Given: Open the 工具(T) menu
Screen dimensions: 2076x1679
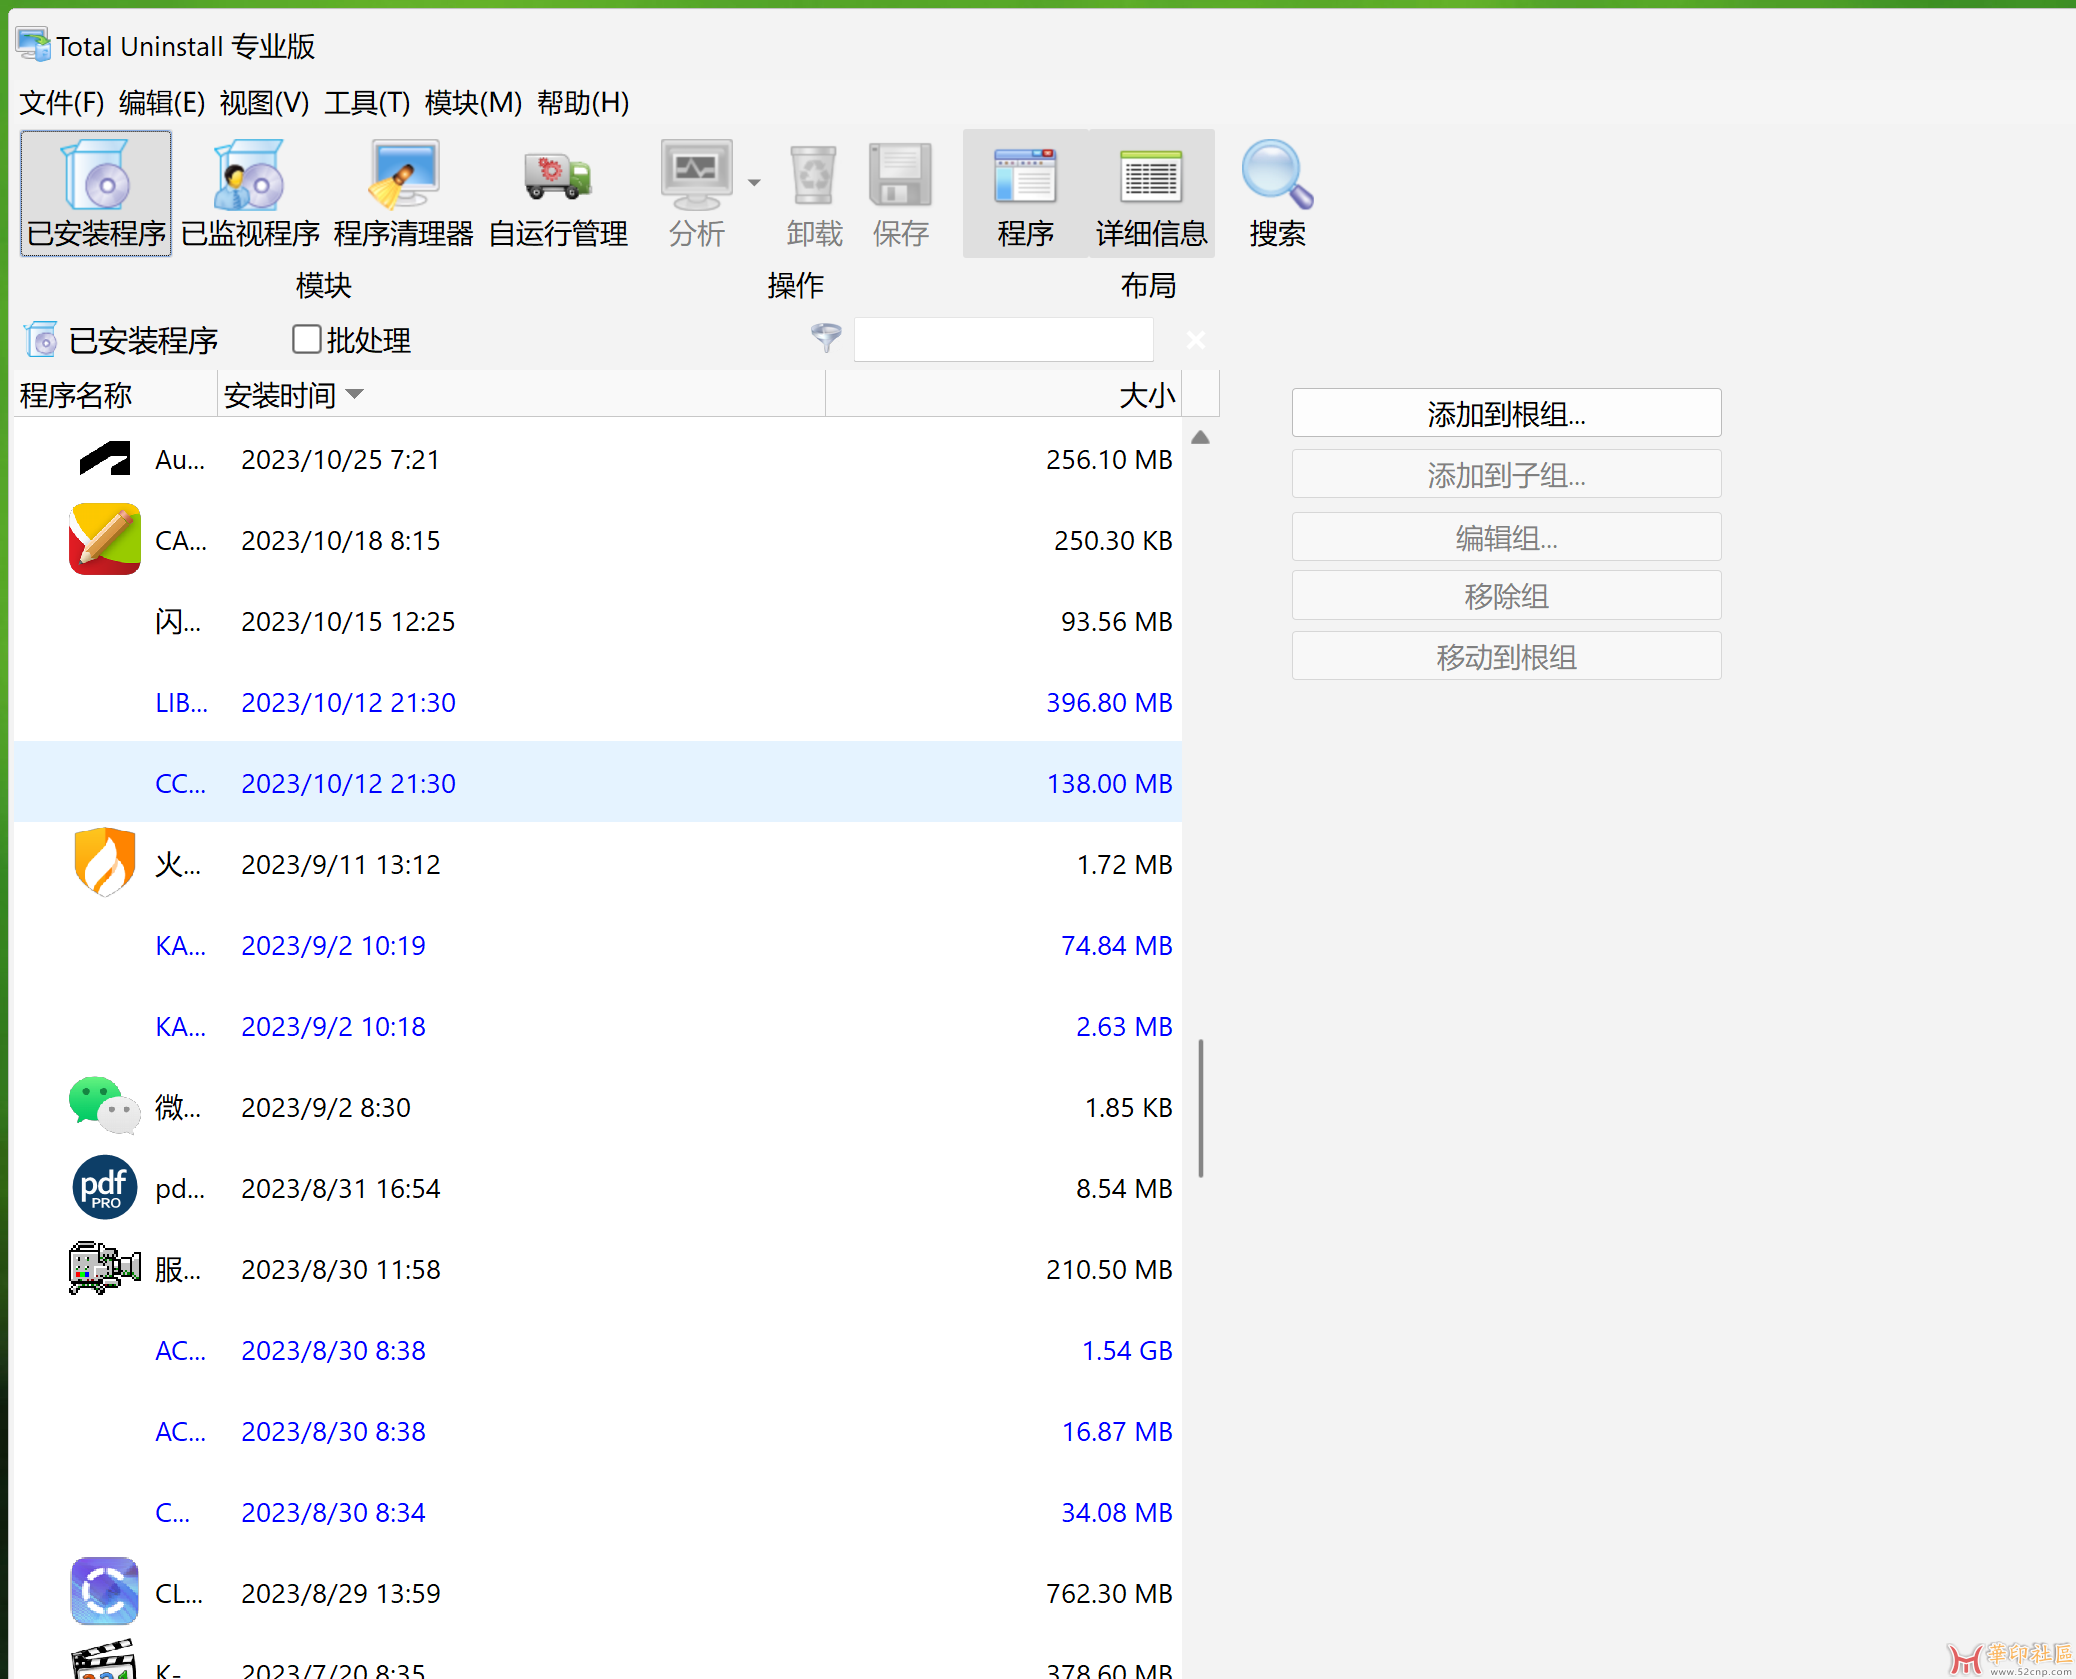Looking at the screenshot, I should coord(367,102).
